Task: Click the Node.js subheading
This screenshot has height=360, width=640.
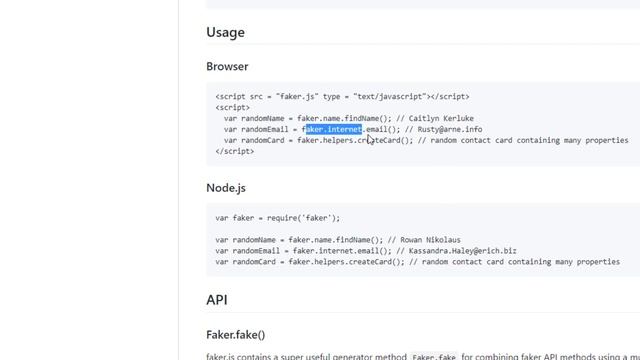Action: click(x=226, y=188)
